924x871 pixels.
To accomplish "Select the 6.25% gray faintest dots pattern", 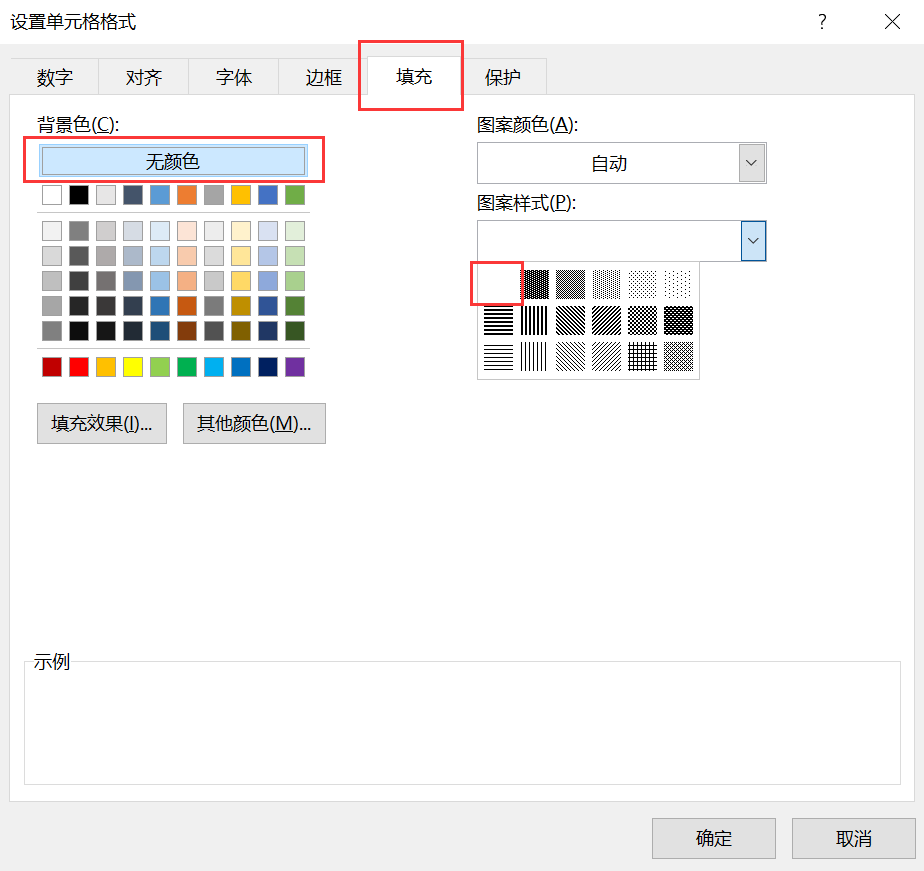I will coord(678,284).
